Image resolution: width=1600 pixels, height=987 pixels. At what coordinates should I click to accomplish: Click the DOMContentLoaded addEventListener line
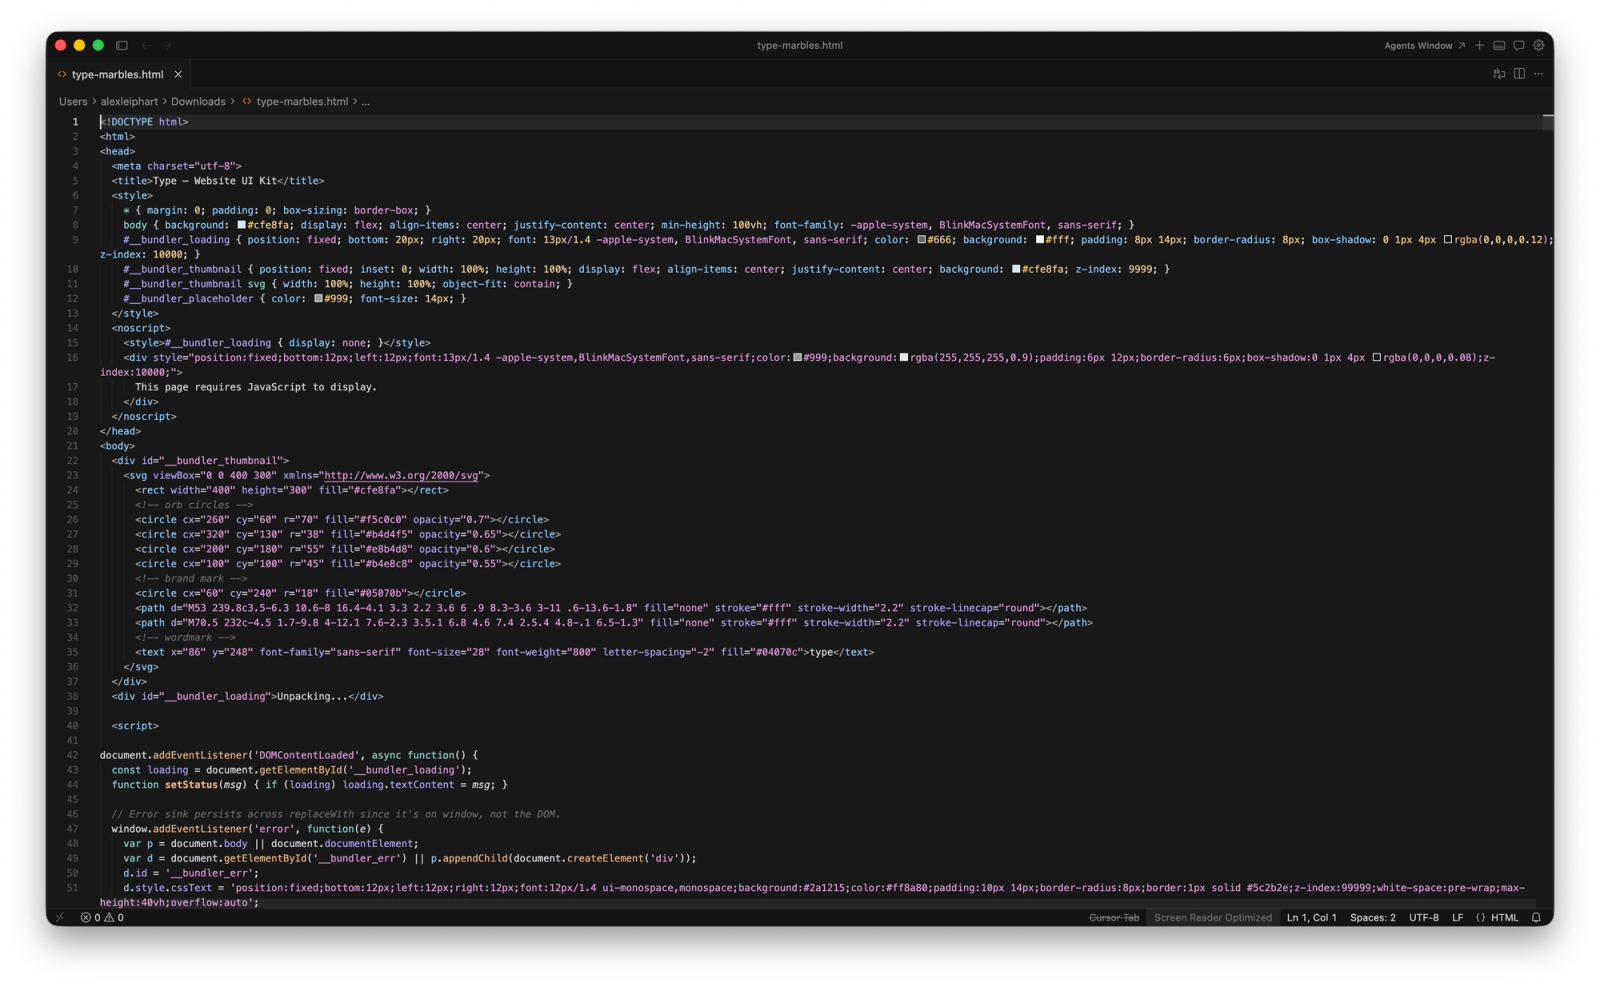289,756
